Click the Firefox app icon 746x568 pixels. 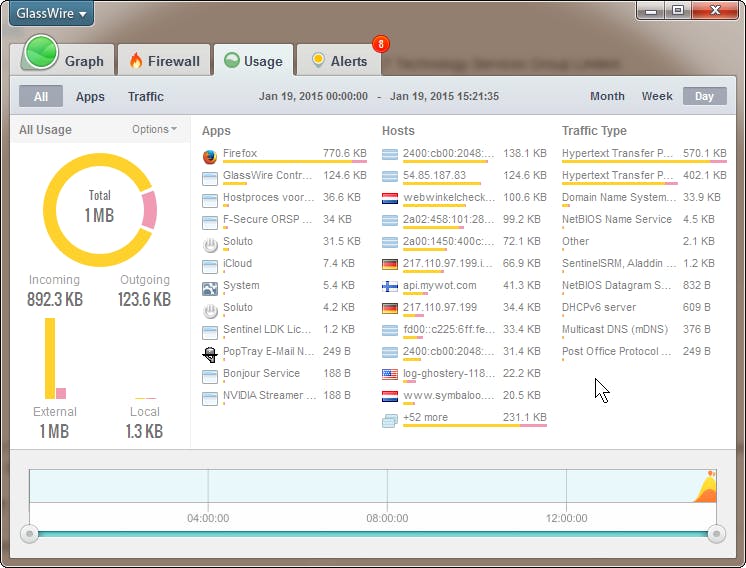210,156
